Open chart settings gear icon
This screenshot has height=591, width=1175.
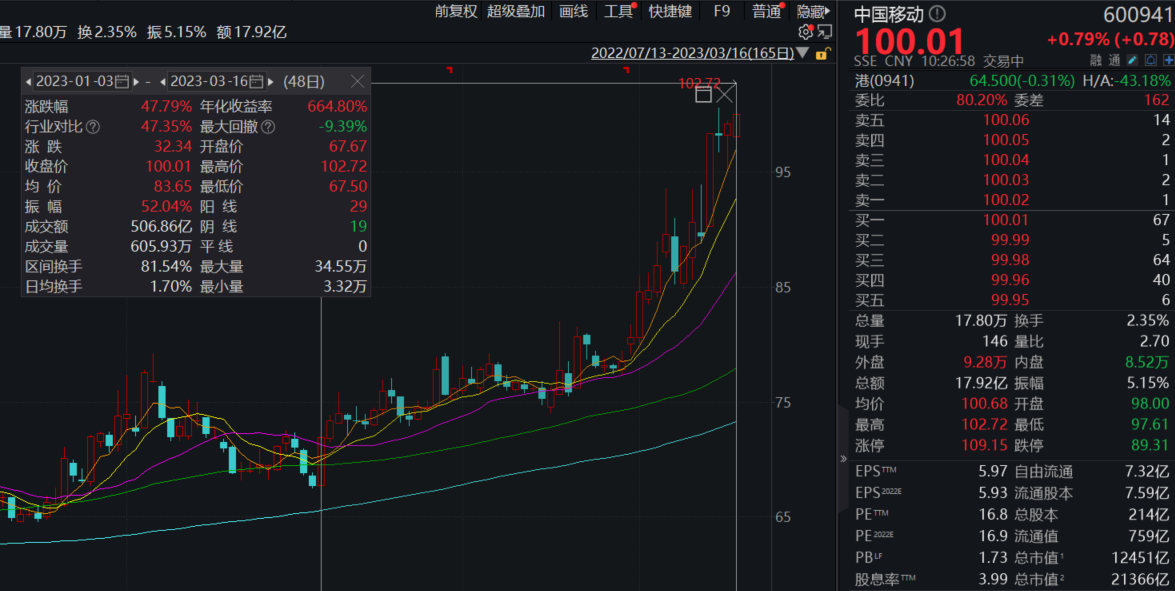pos(806,31)
